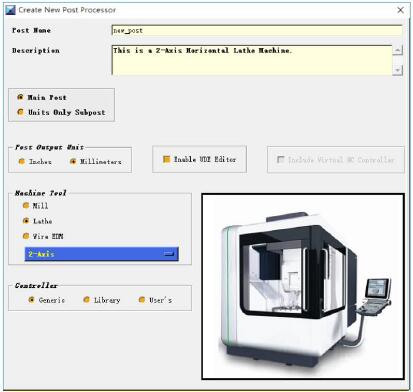This screenshot has width=413, height=392.
Task: Click the Description scrollbar down arrow
Action: coord(397,70)
